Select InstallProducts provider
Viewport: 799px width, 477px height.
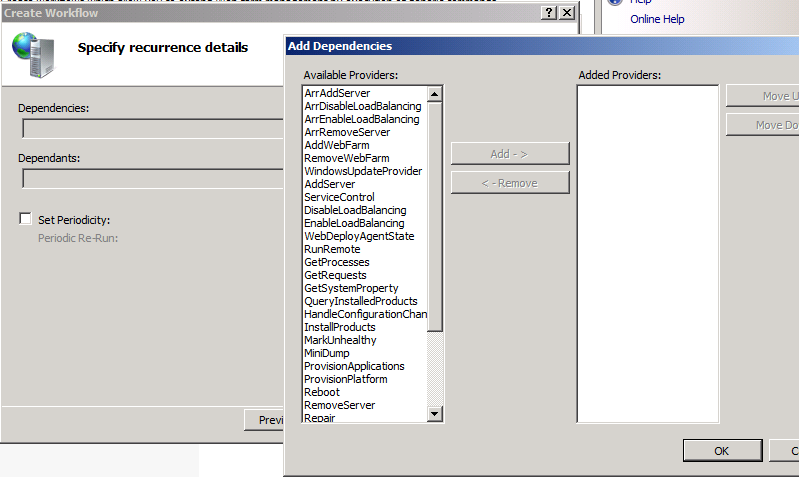(340, 327)
